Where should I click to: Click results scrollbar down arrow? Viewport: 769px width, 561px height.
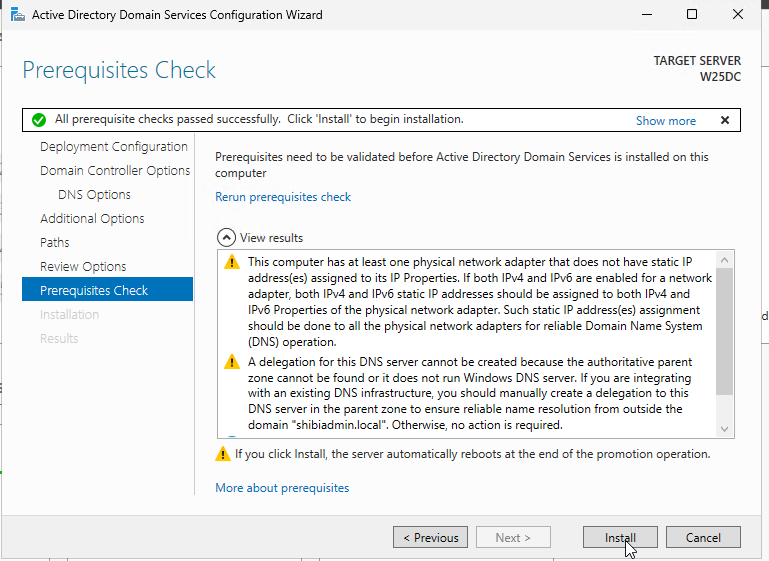pos(724,429)
